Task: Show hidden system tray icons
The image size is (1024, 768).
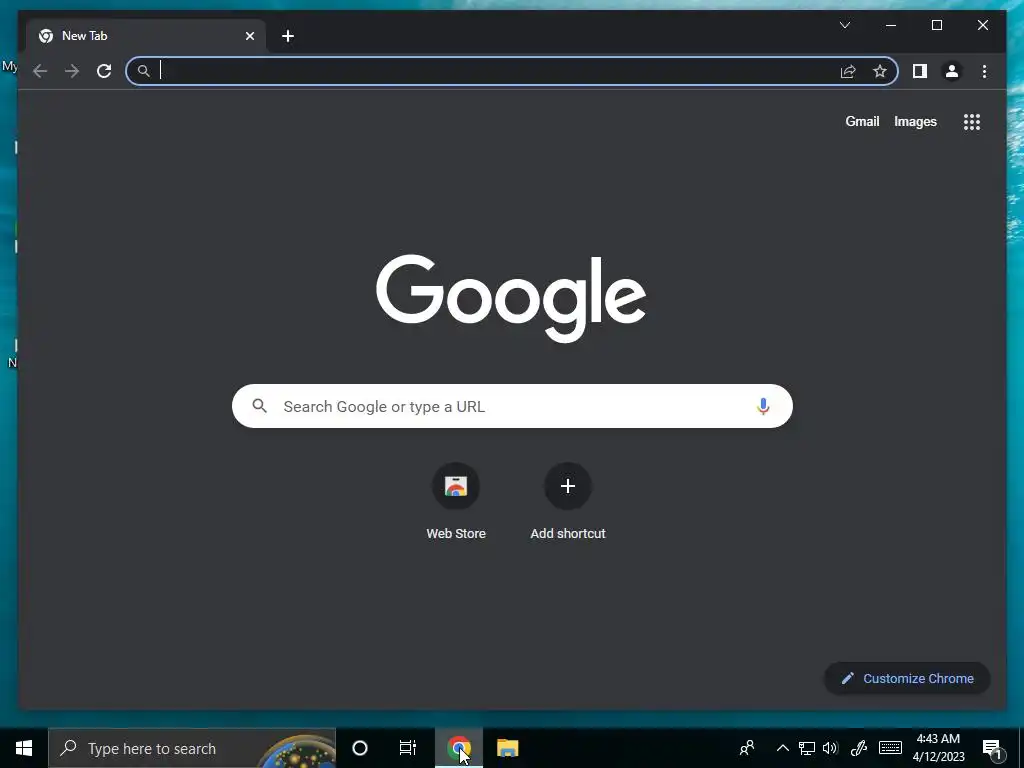Action: (x=782, y=748)
